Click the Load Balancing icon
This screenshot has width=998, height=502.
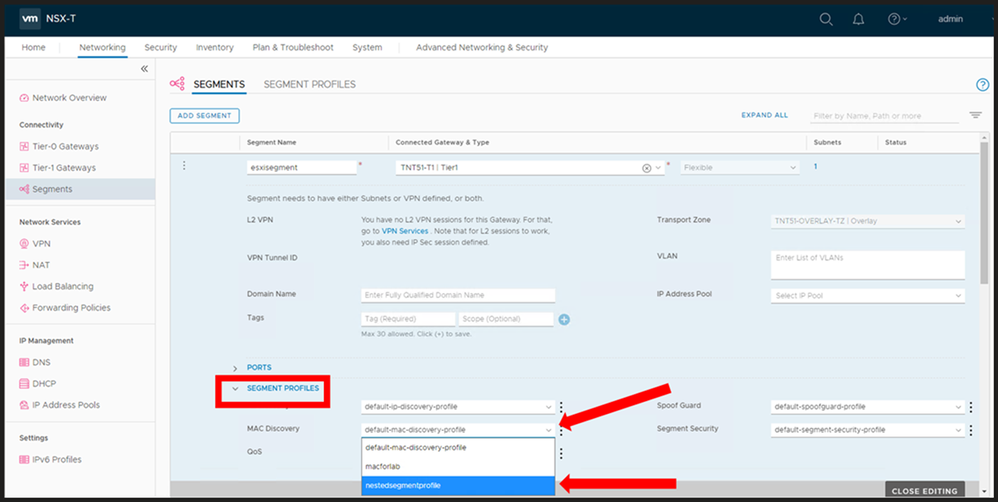(x=24, y=286)
